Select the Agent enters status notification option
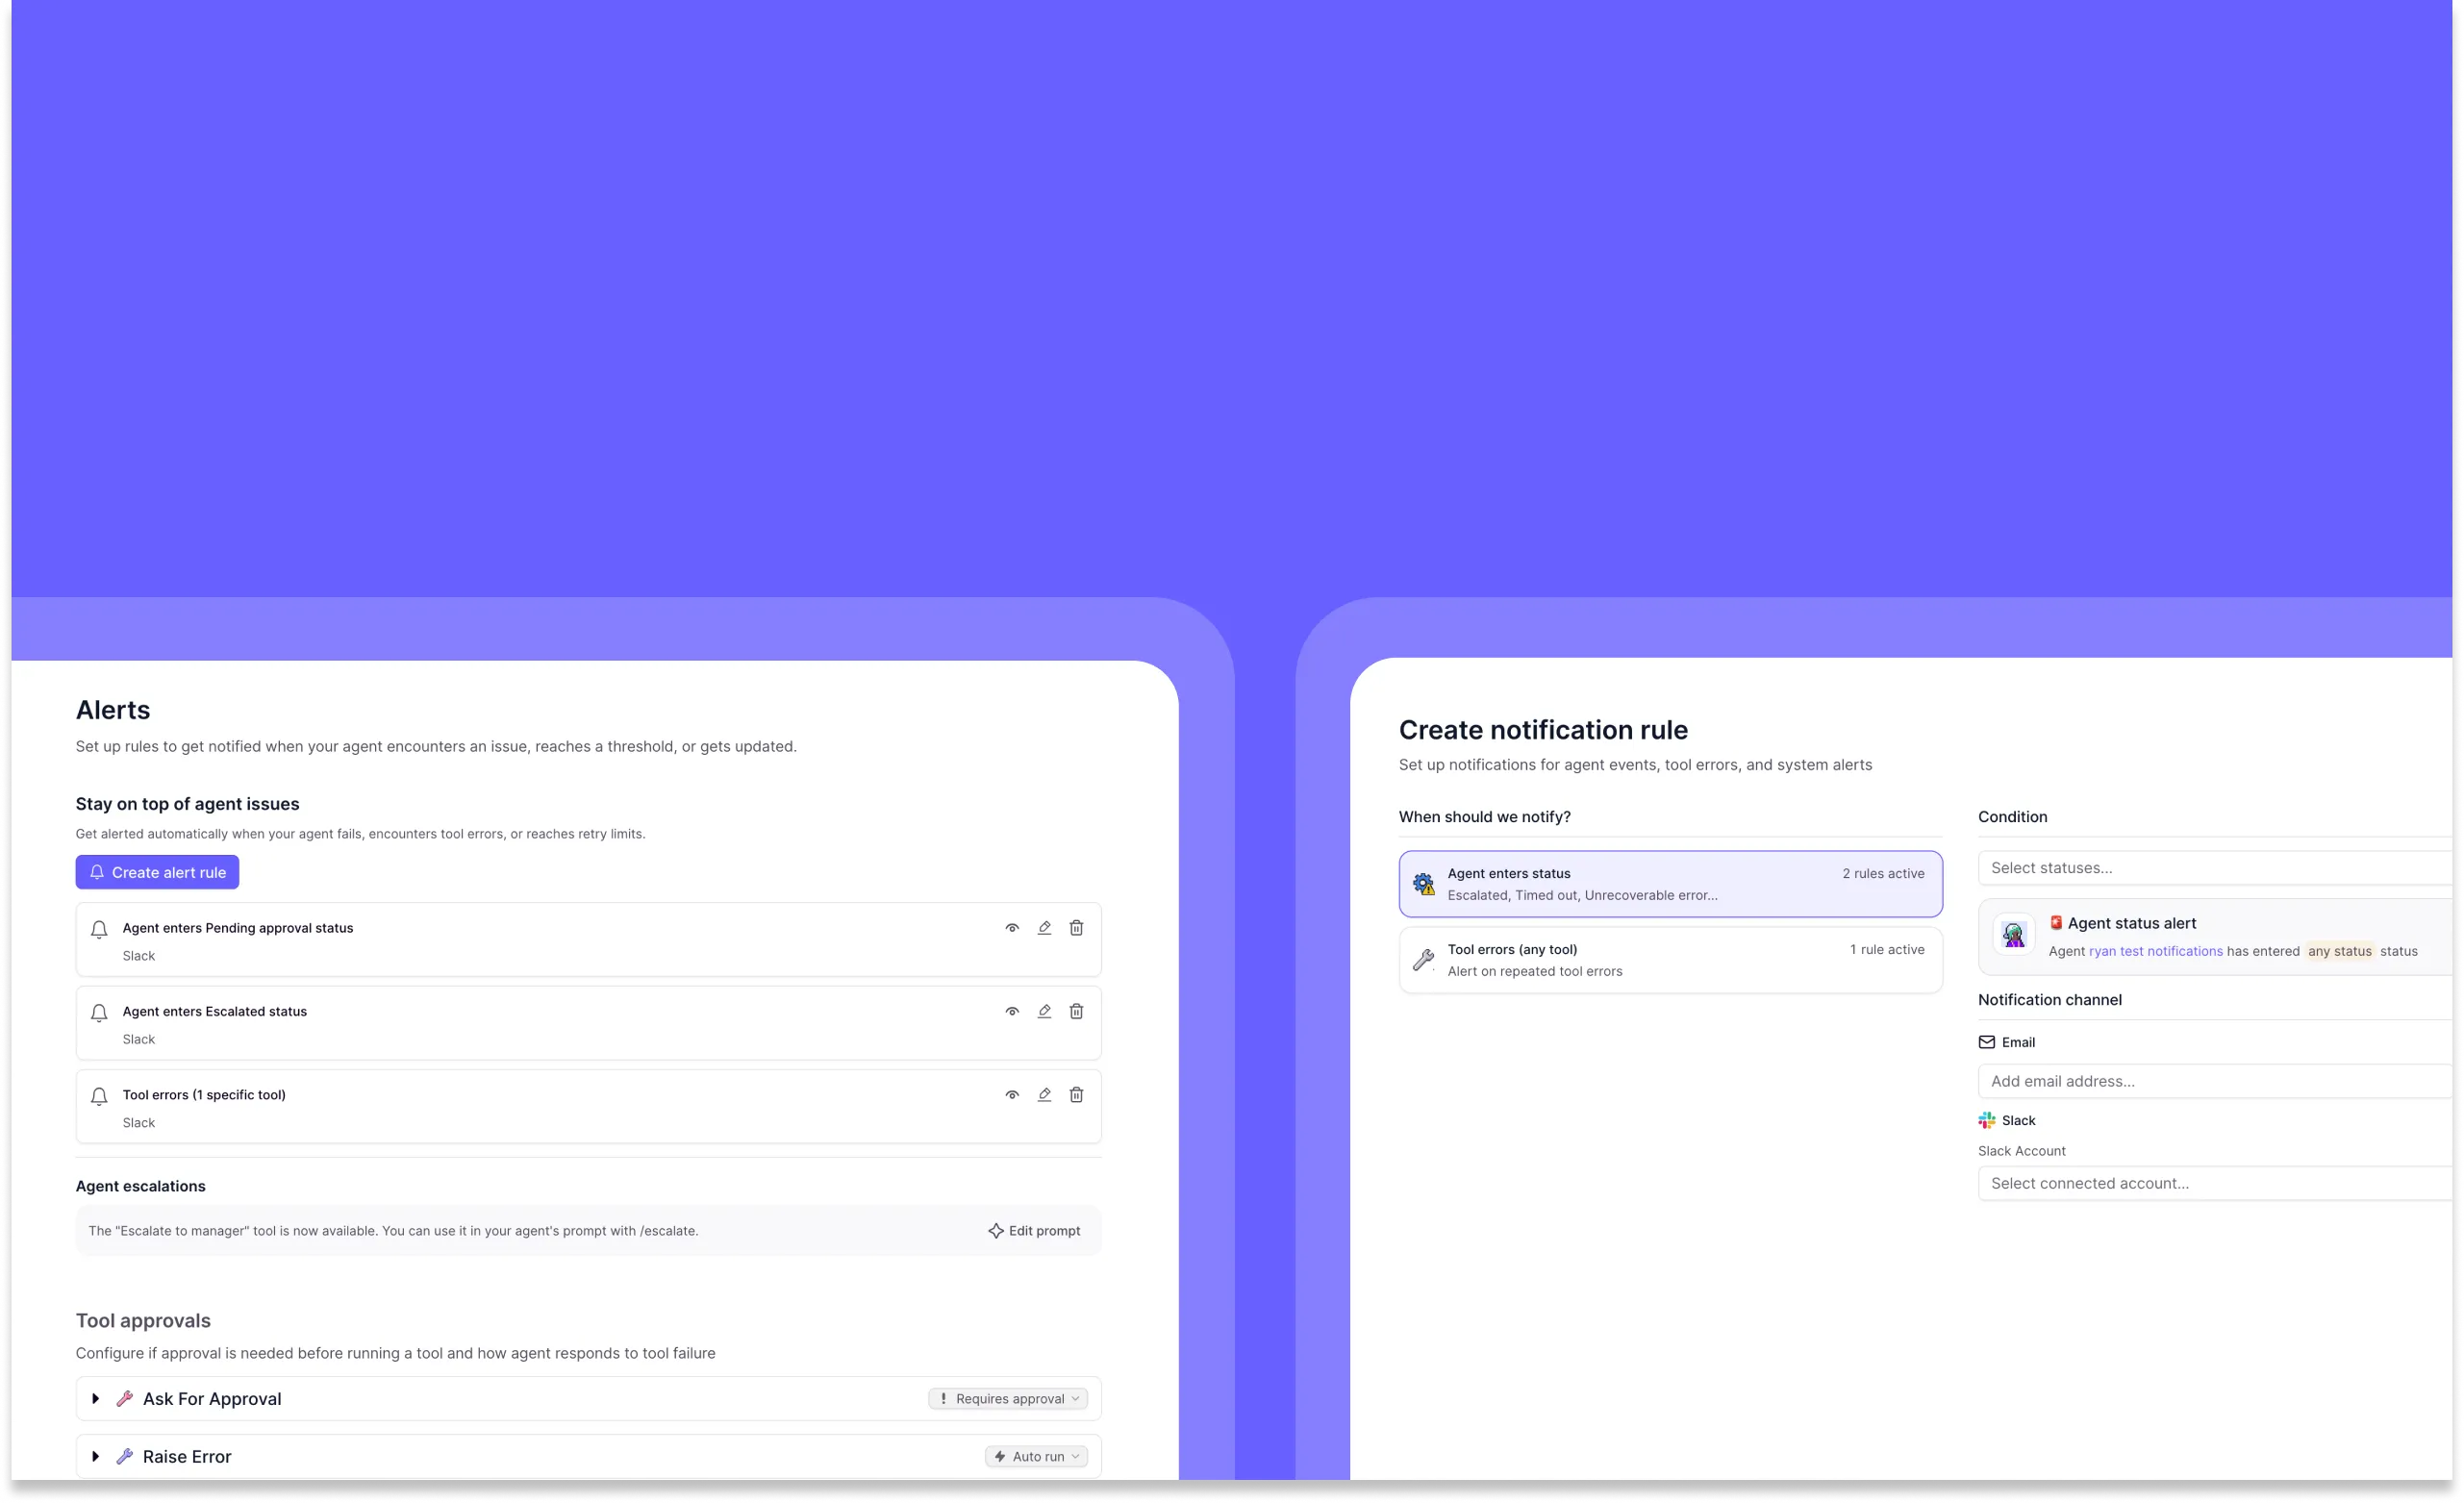Image resolution: width=2464 pixels, height=1503 pixels. point(1669,883)
